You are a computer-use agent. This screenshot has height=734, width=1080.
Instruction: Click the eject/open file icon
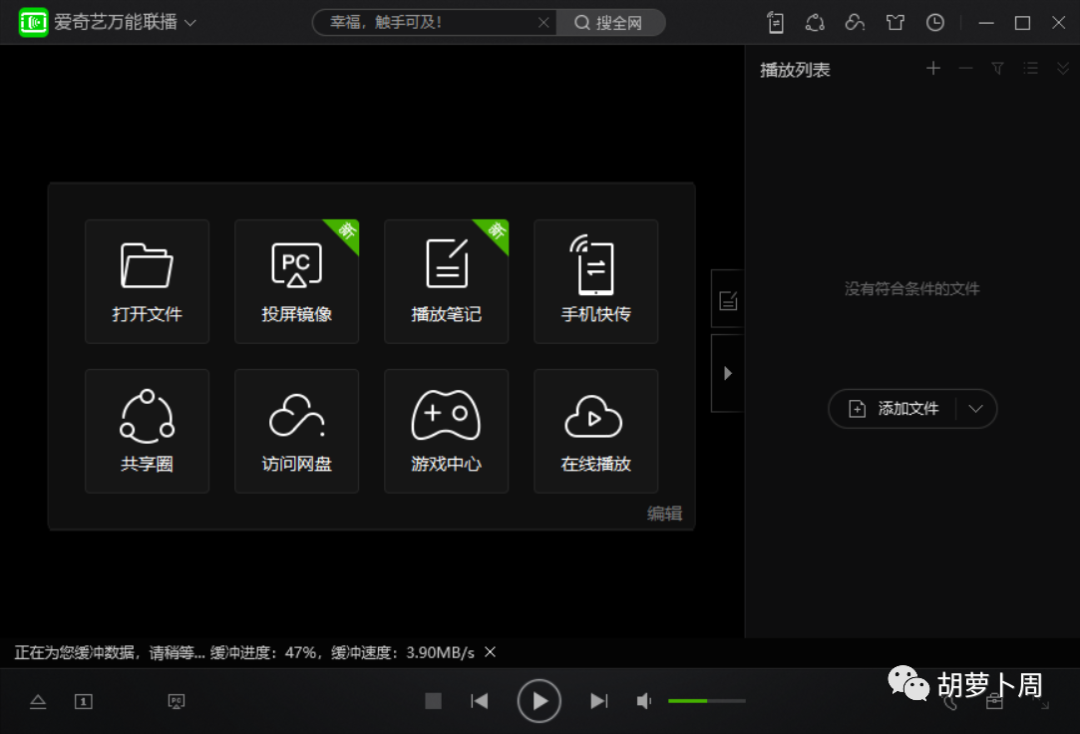tap(38, 702)
